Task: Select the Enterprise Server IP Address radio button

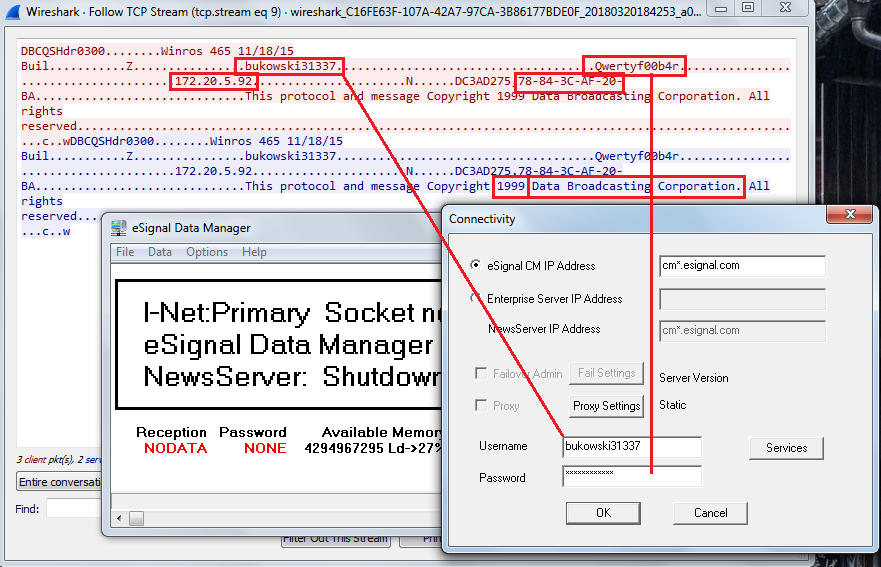Action: tap(475, 298)
